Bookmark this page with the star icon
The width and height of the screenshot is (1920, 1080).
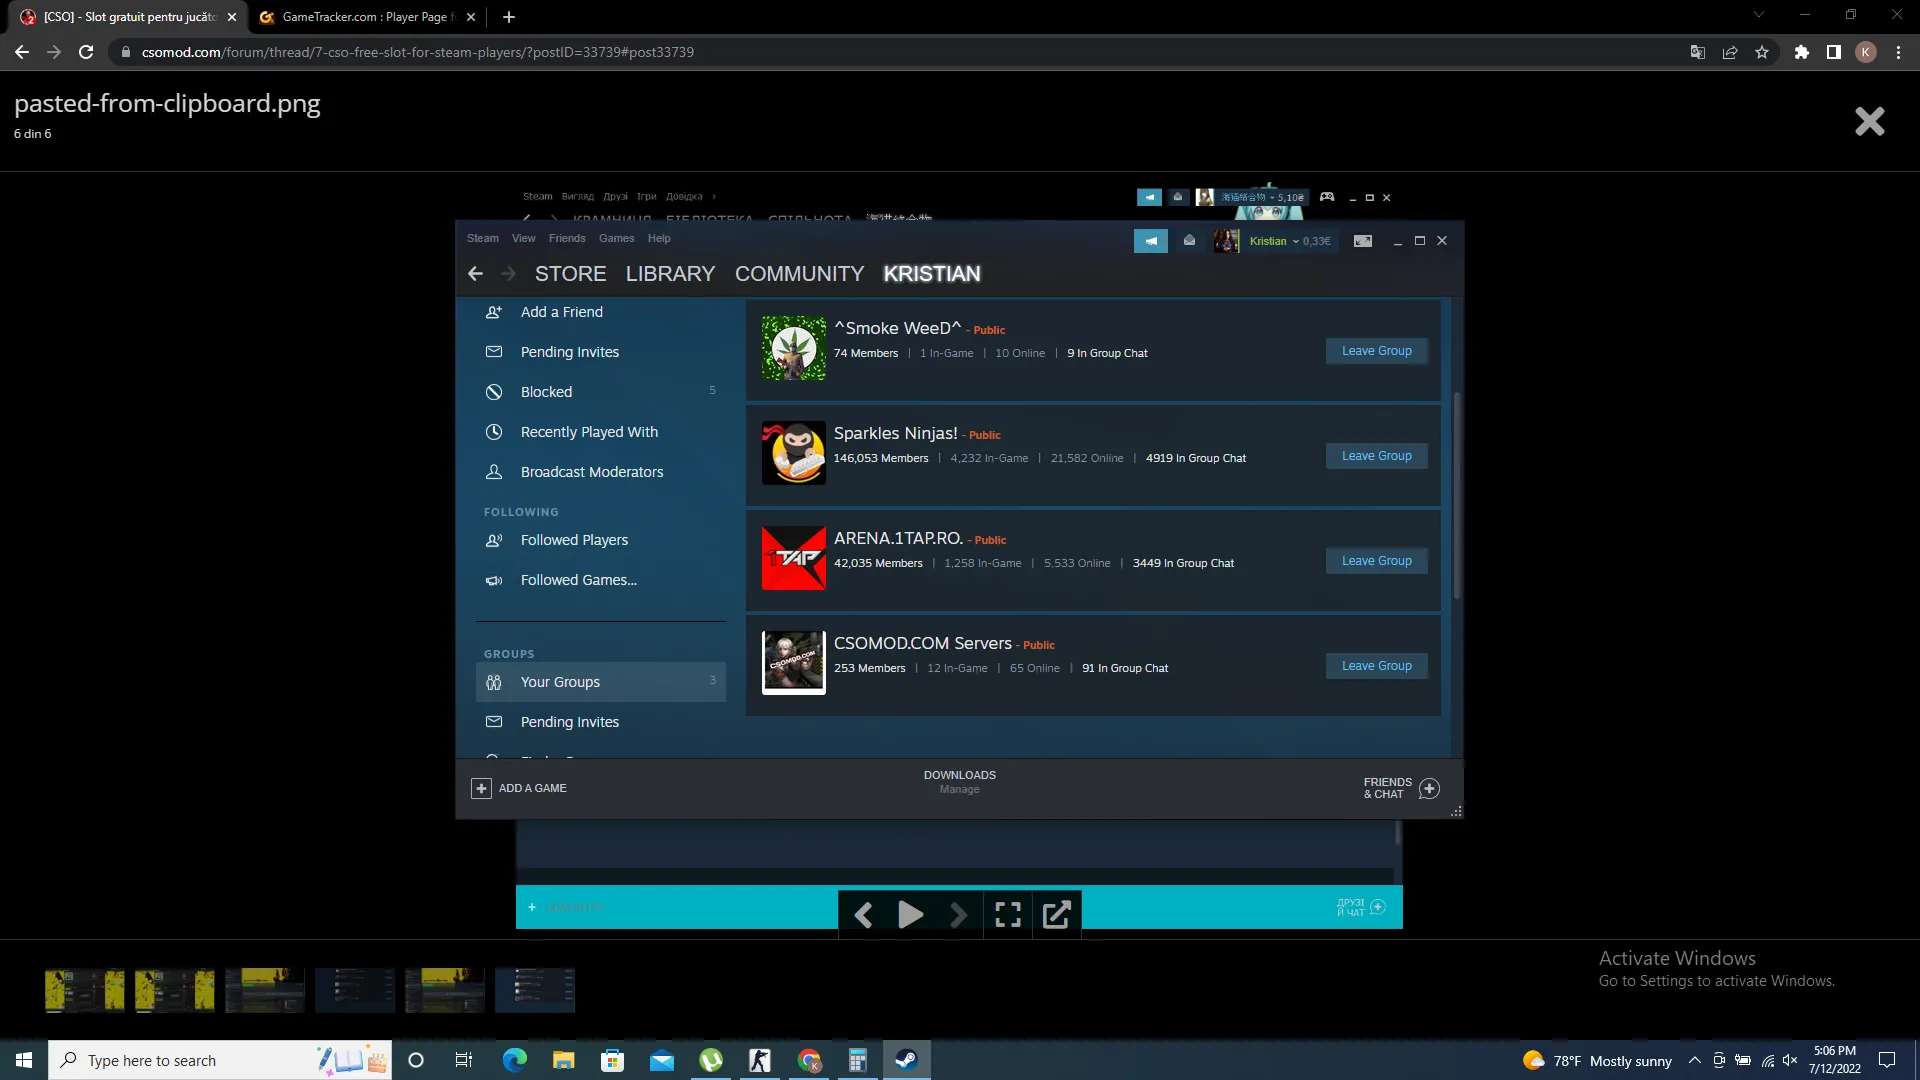(x=1762, y=52)
